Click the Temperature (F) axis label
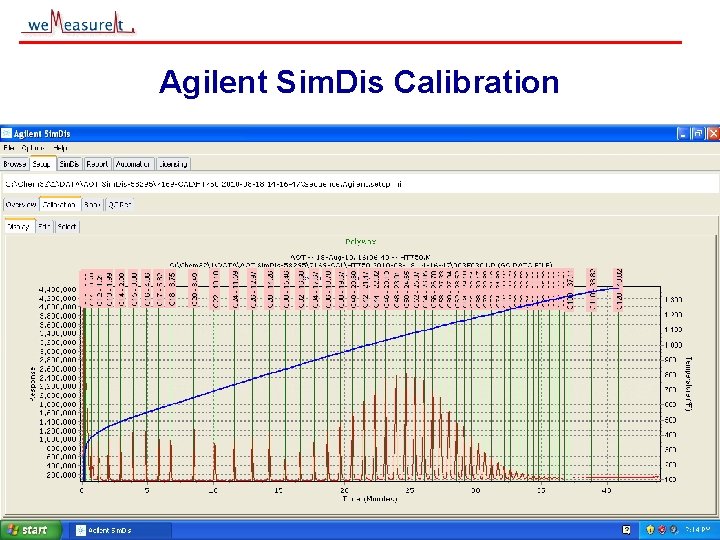The image size is (720, 540). point(688,384)
